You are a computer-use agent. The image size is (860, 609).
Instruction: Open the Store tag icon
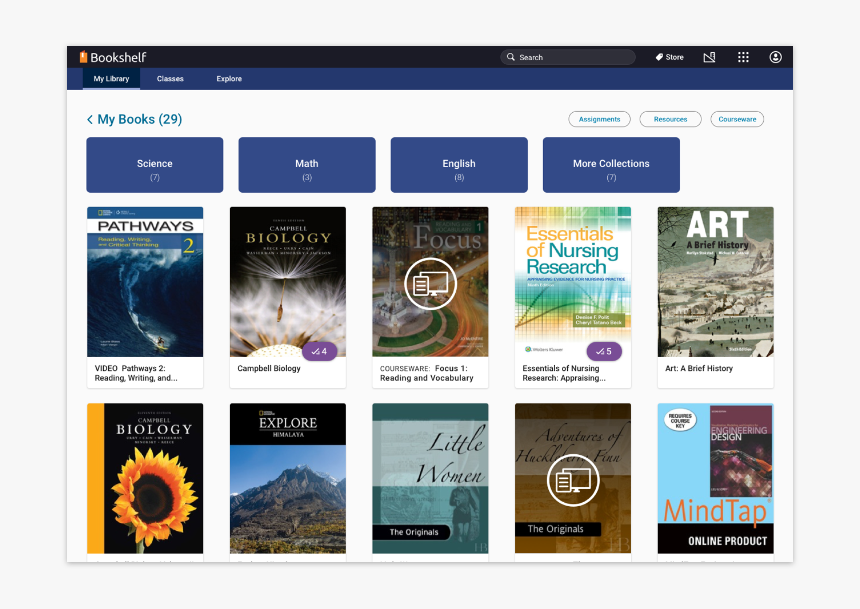[659, 57]
